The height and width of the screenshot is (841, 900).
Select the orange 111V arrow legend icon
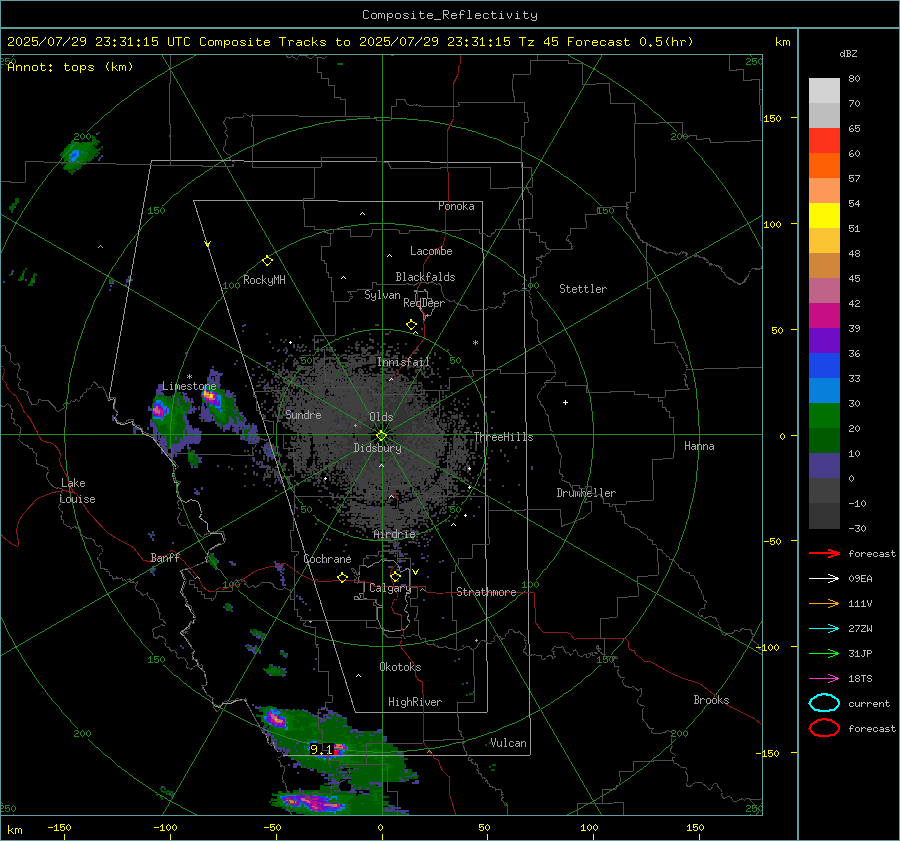pyautogui.click(x=824, y=603)
